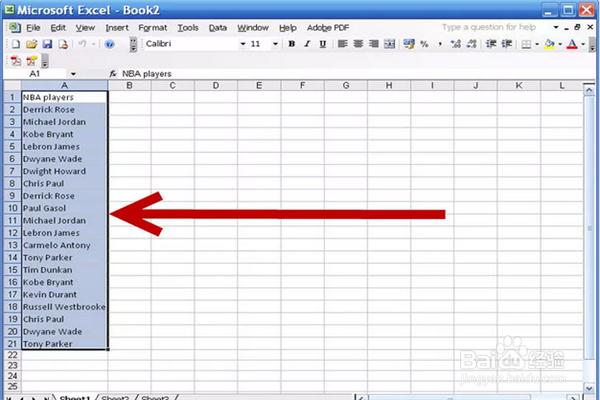Select cell containing Paul Gasol
The height and width of the screenshot is (400, 600).
pyautogui.click(x=64, y=208)
